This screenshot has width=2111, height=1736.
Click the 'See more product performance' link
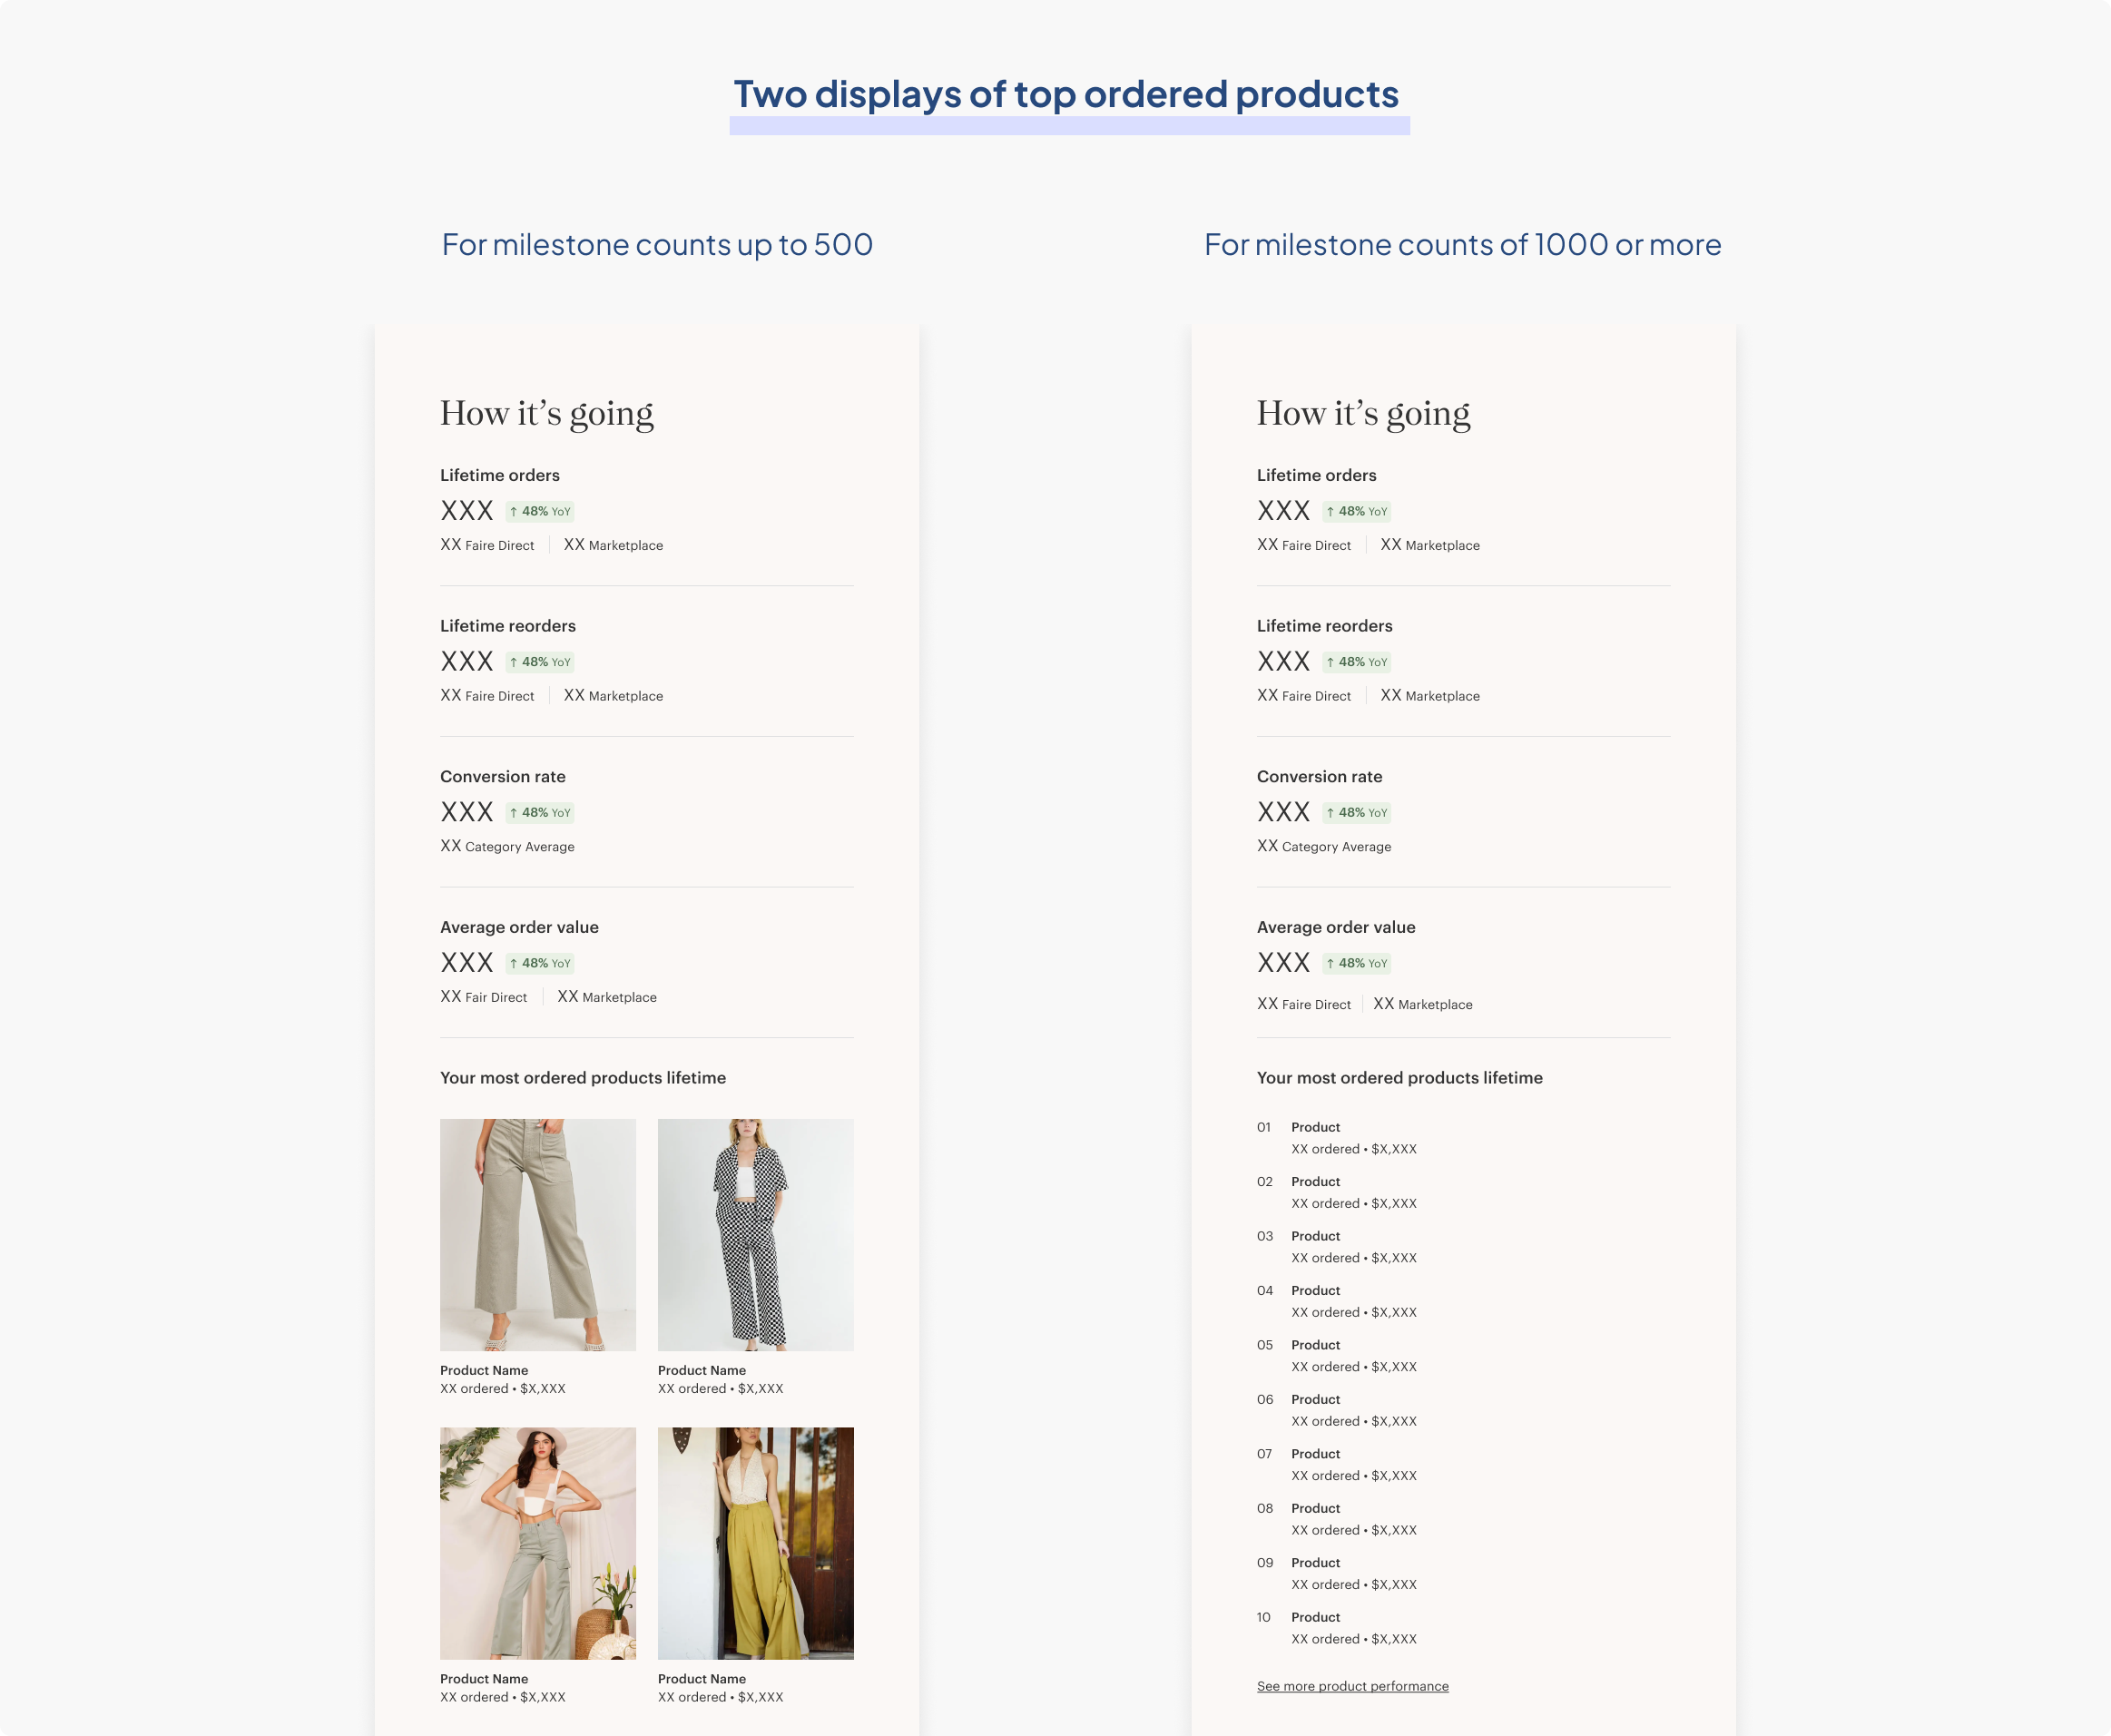tap(1352, 1686)
